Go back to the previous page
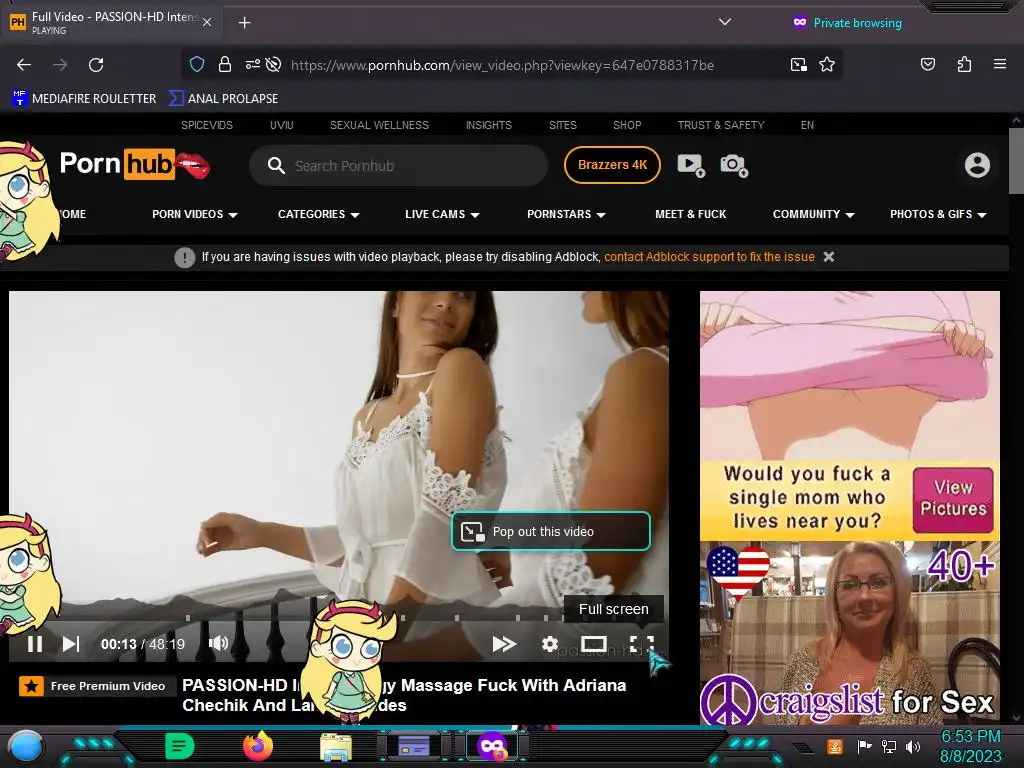 24,65
